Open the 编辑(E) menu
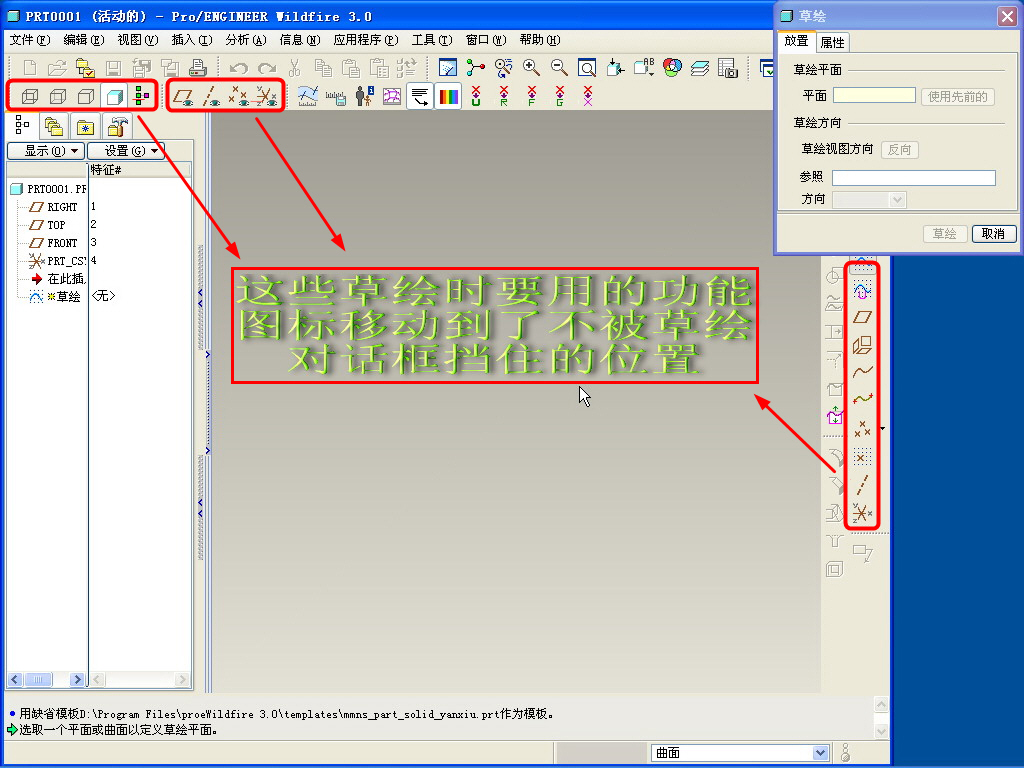 point(84,40)
